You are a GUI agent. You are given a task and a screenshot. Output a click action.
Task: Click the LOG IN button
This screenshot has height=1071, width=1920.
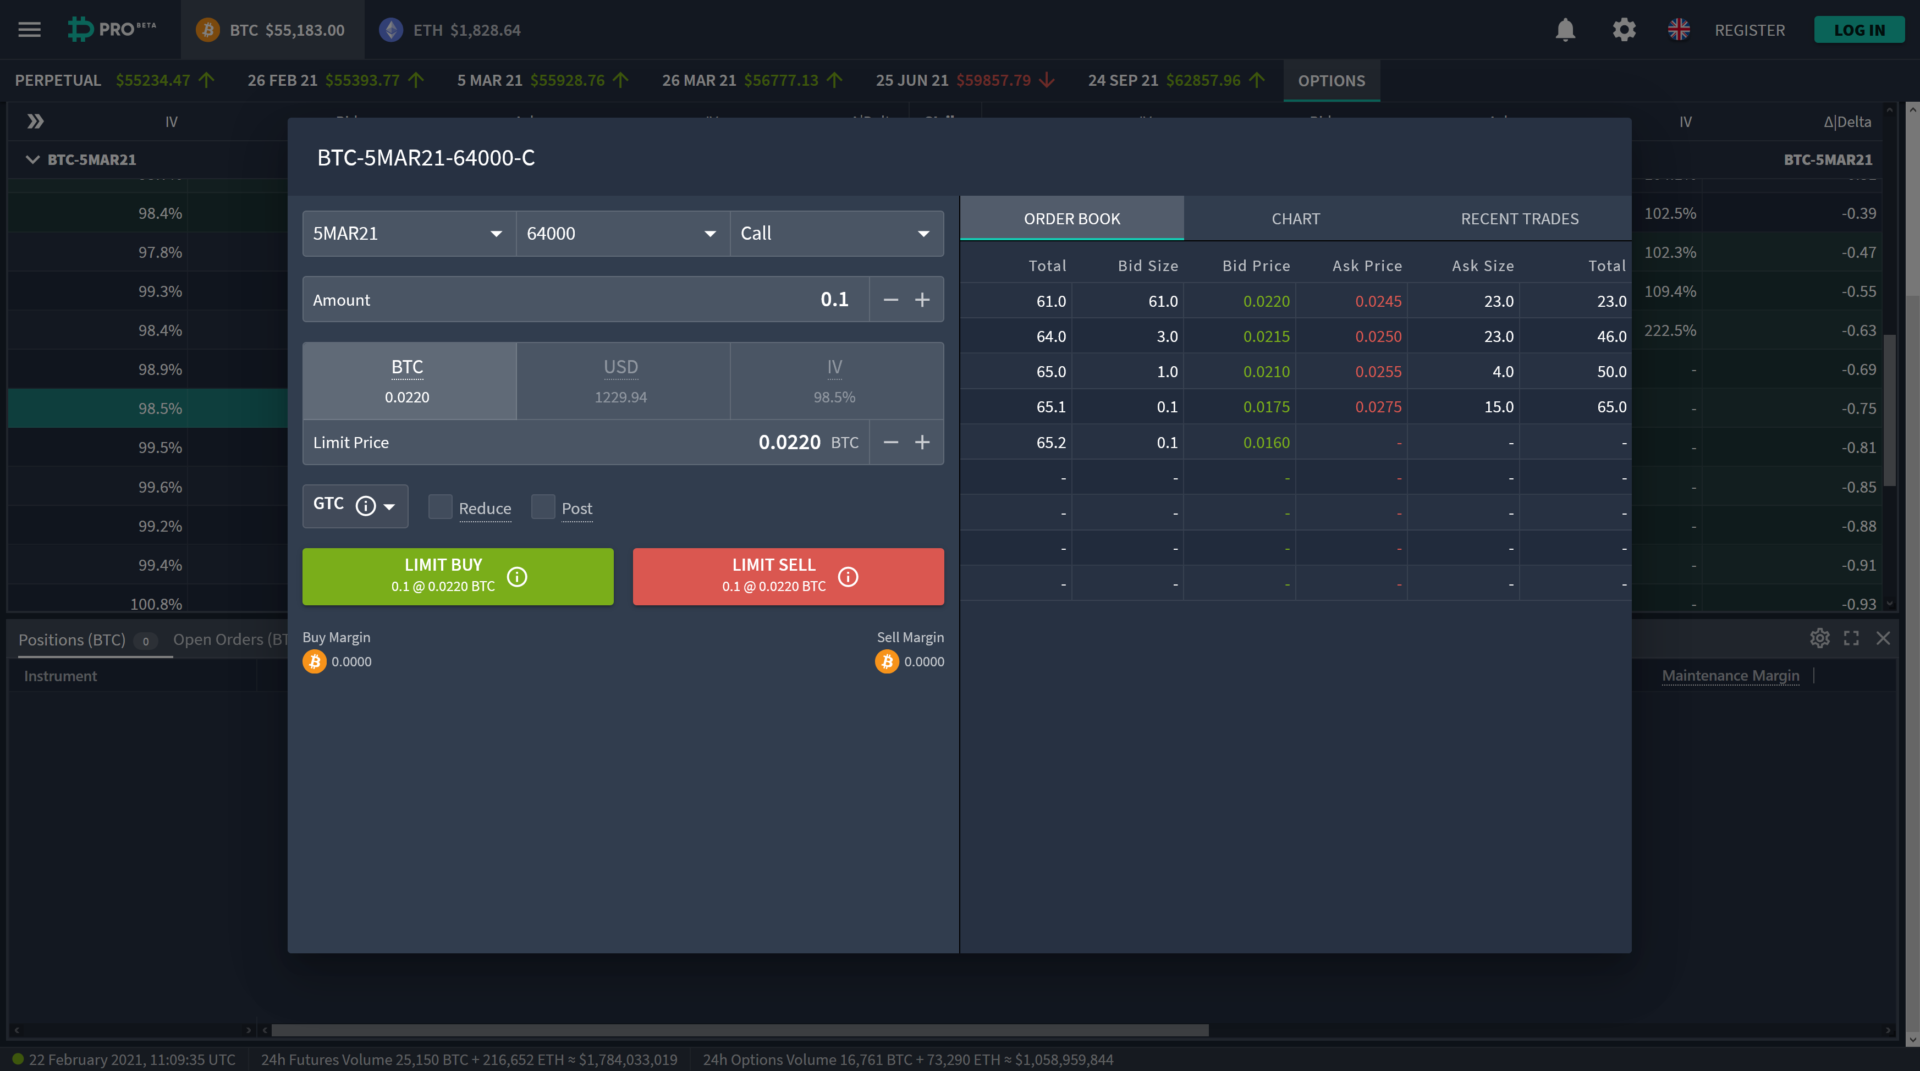point(1859,29)
